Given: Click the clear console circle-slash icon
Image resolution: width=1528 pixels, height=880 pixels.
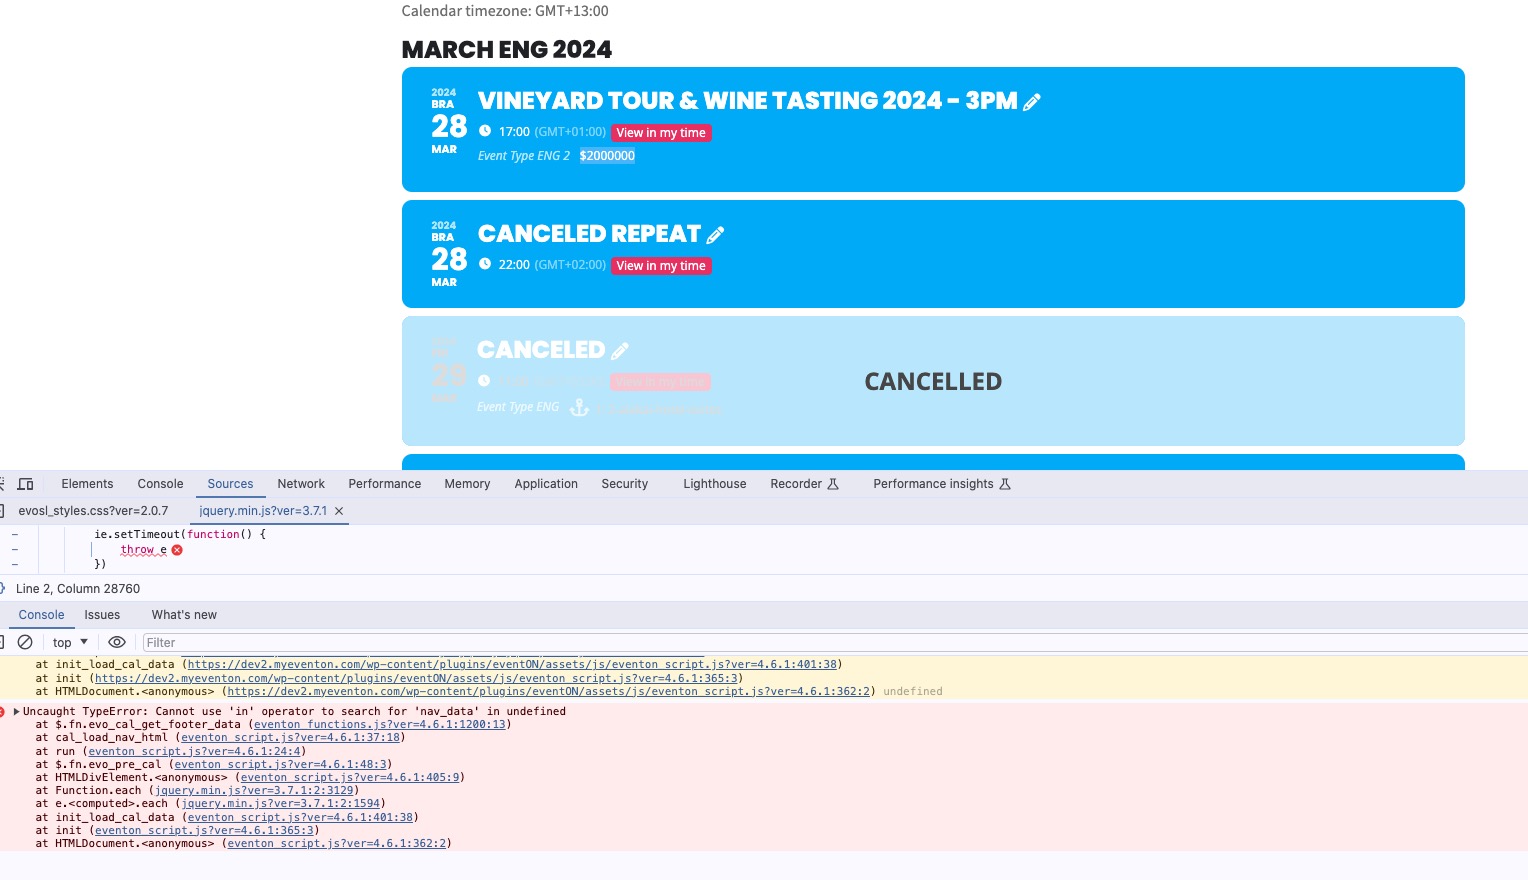Looking at the screenshot, I should click(26, 642).
